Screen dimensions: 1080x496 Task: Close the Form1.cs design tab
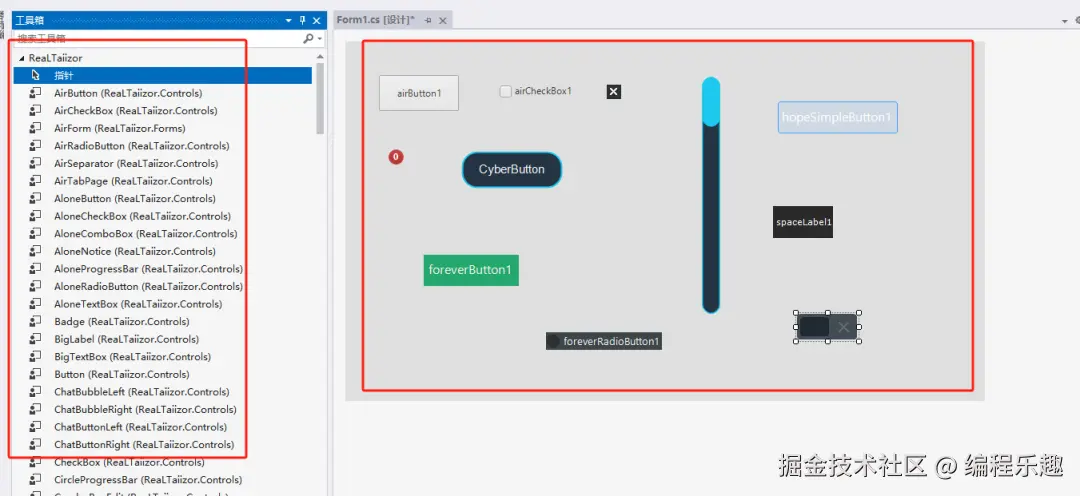coord(443,21)
